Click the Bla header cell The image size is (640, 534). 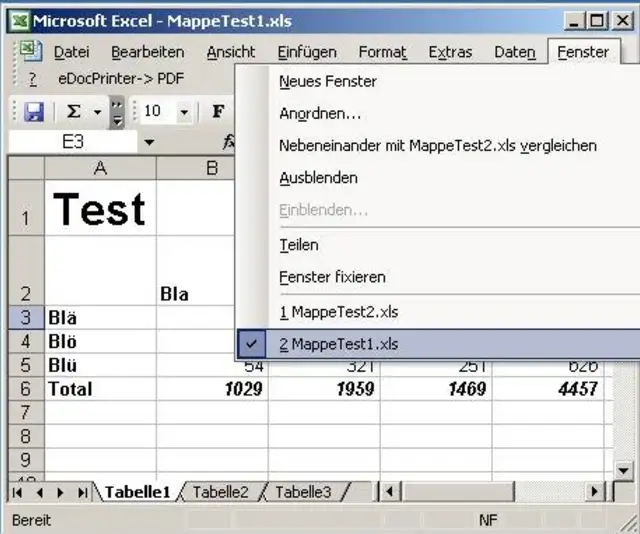[195, 271]
